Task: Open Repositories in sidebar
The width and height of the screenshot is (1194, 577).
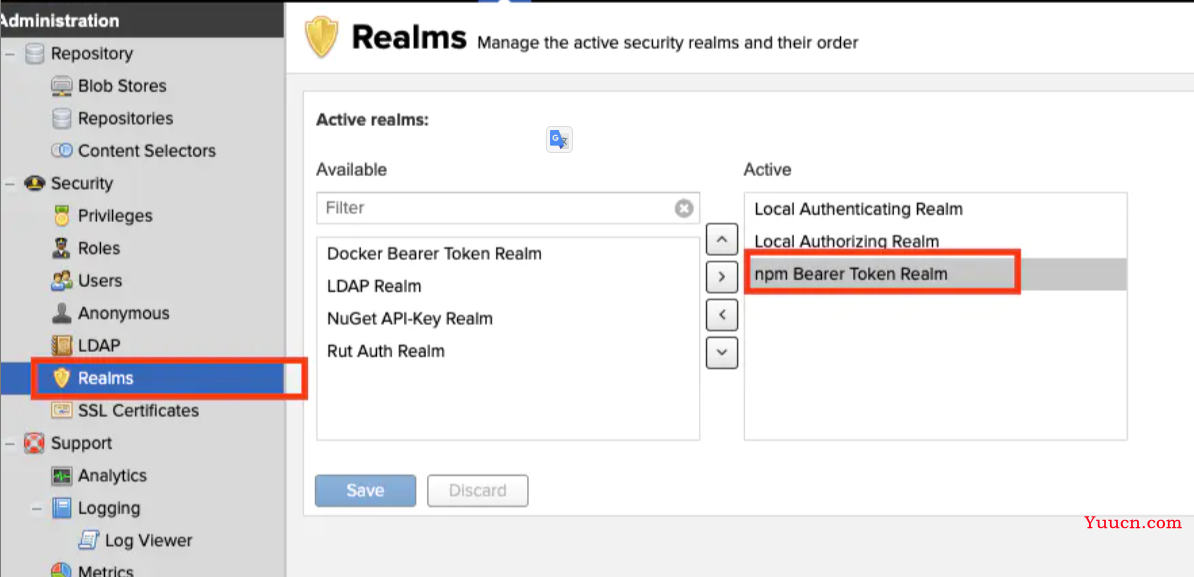Action: pyautogui.click(x=126, y=119)
